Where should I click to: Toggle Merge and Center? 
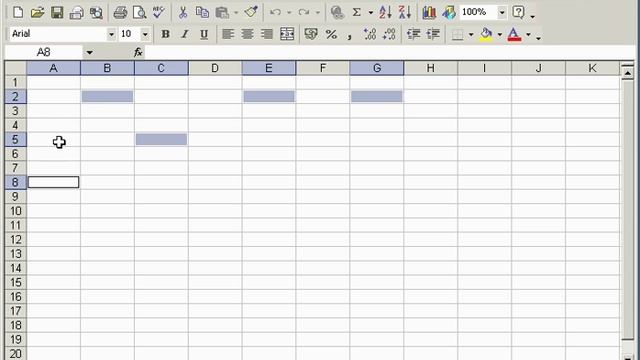click(x=287, y=34)
